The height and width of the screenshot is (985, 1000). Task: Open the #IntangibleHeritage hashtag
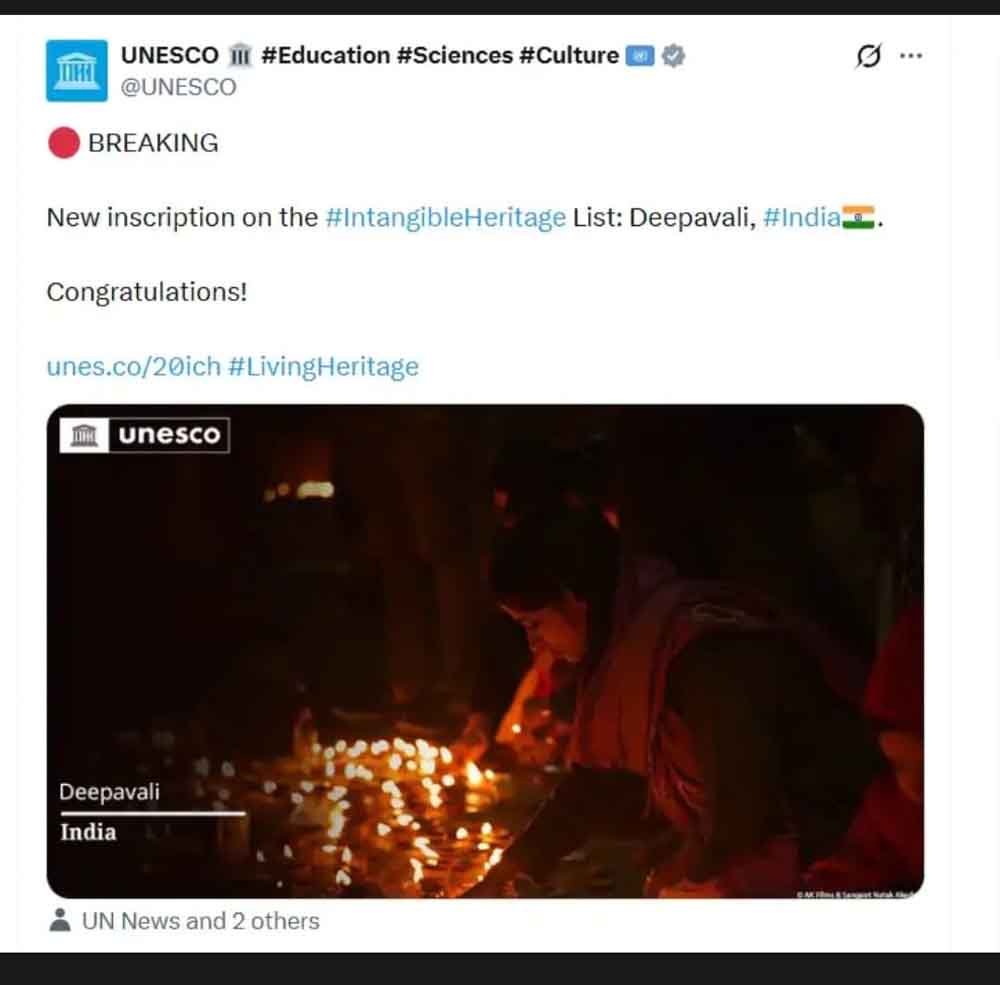[x=445, y=218]
